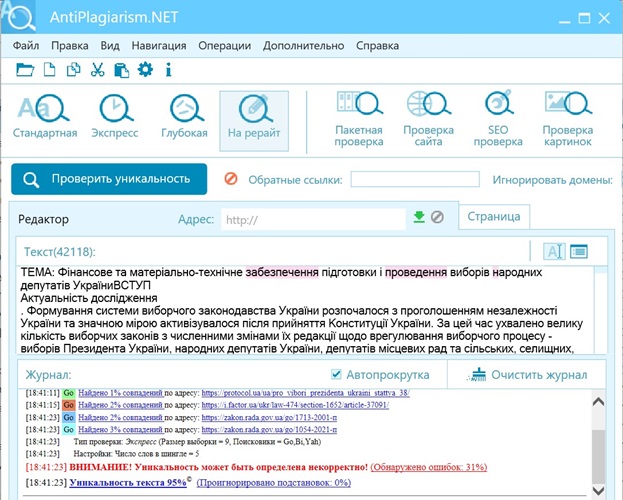Open the Дополнительно menu
The image size is (623, 500).
tap(304, 45)
